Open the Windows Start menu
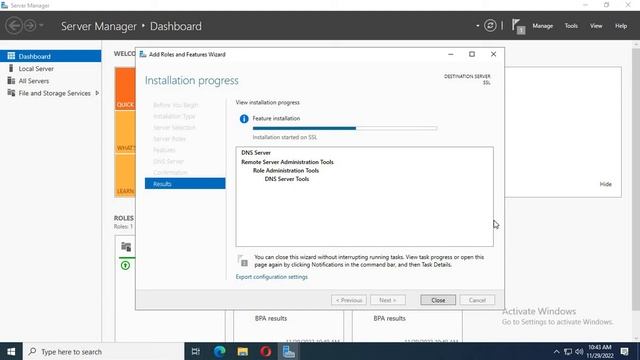This screenshot has width=640, height=360. (x=11, y=351)
